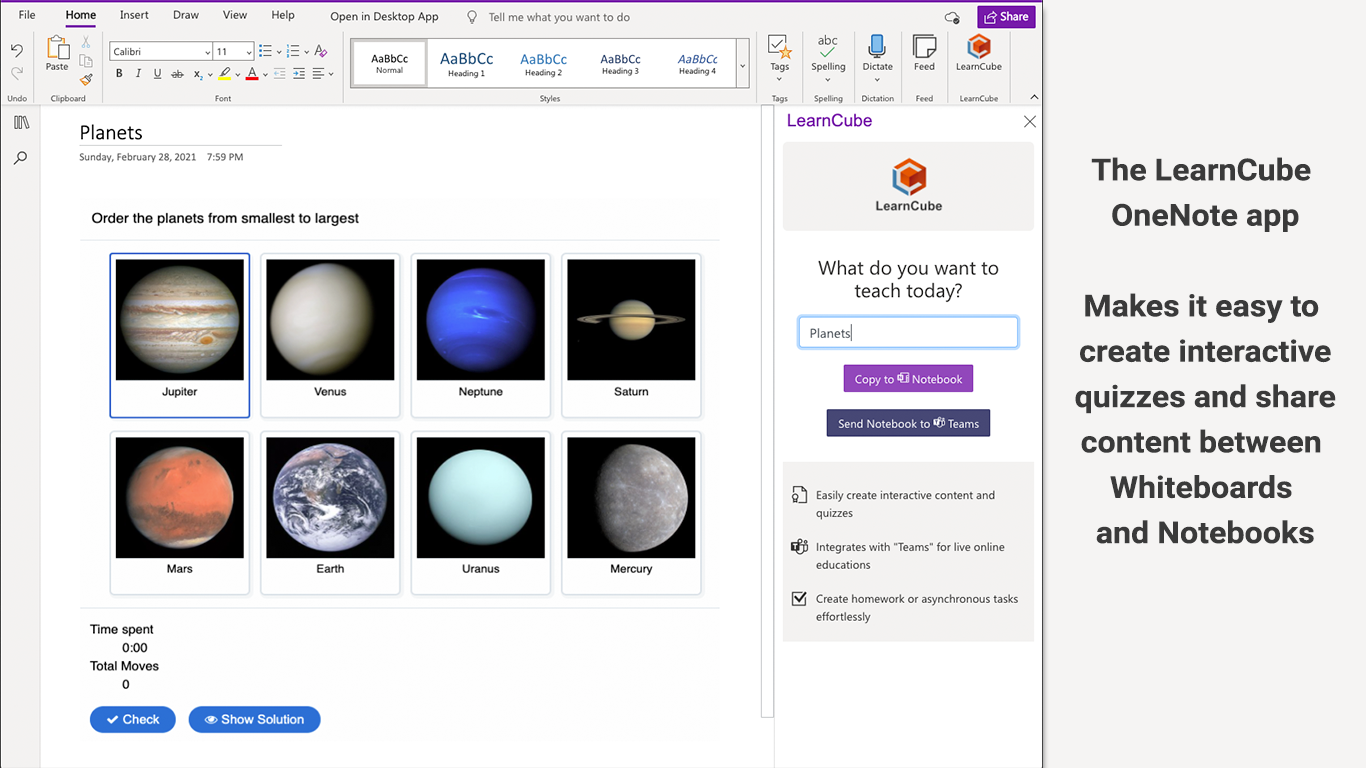The width and height of the screenshot is (1366, 768).
Task: Apply the Heading 1 style
Action: 466,64
